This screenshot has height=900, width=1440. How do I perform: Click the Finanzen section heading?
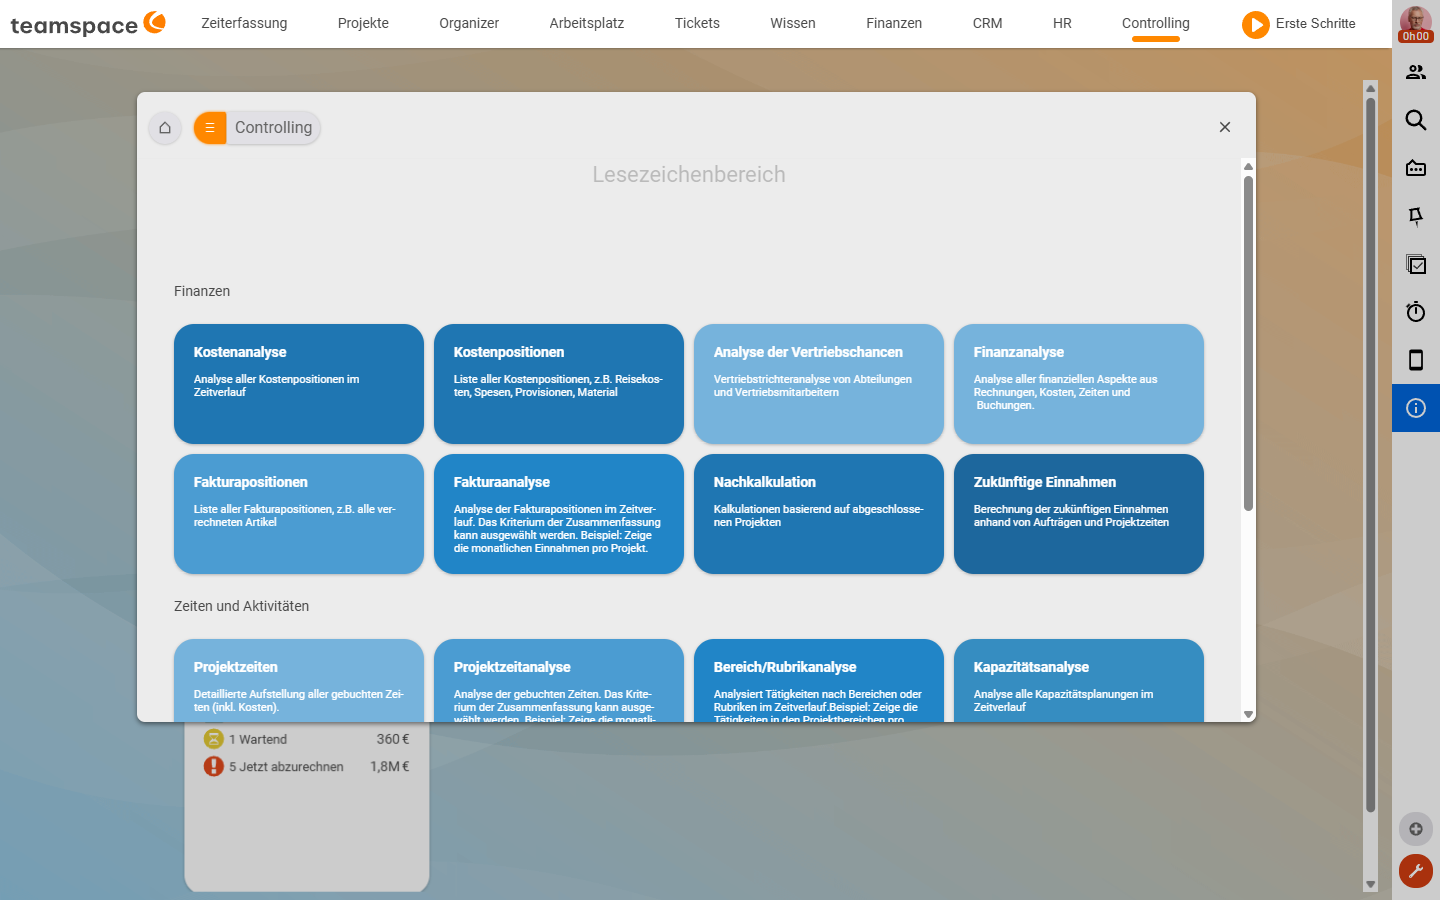pyautogui.click(x=202, y=291)
